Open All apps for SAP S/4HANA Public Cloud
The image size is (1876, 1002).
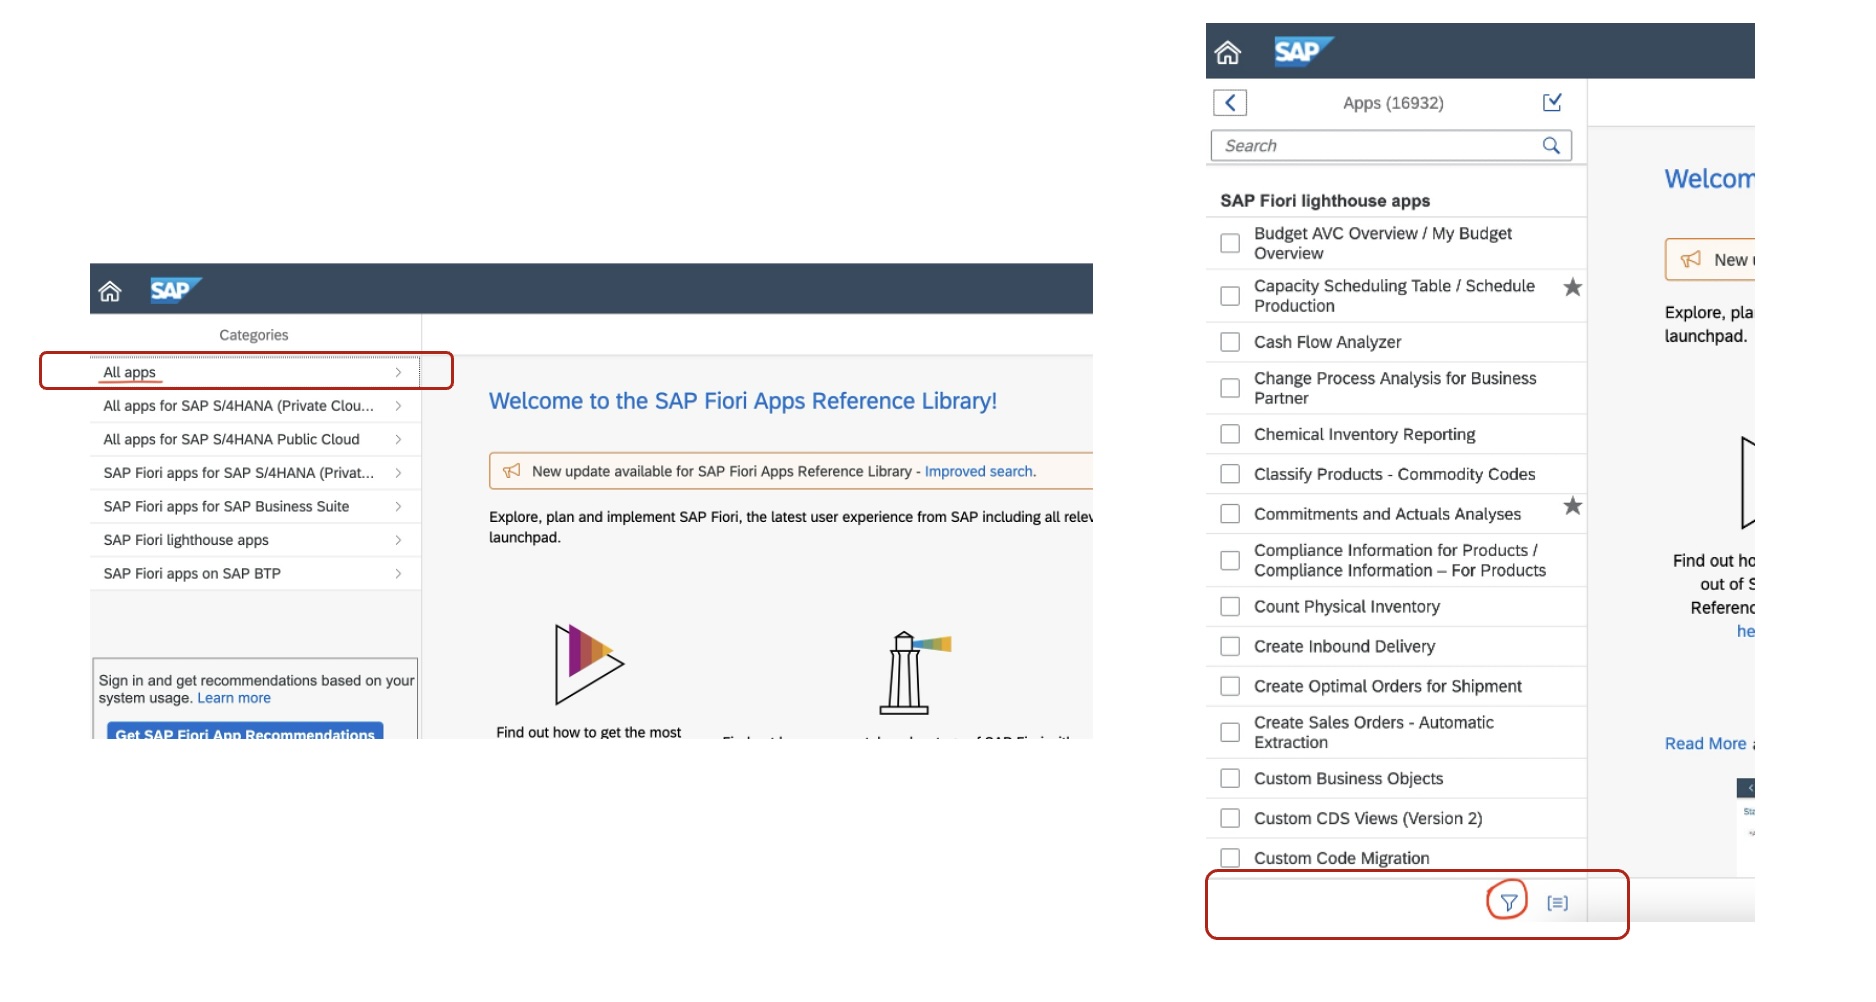click(255, 439)
